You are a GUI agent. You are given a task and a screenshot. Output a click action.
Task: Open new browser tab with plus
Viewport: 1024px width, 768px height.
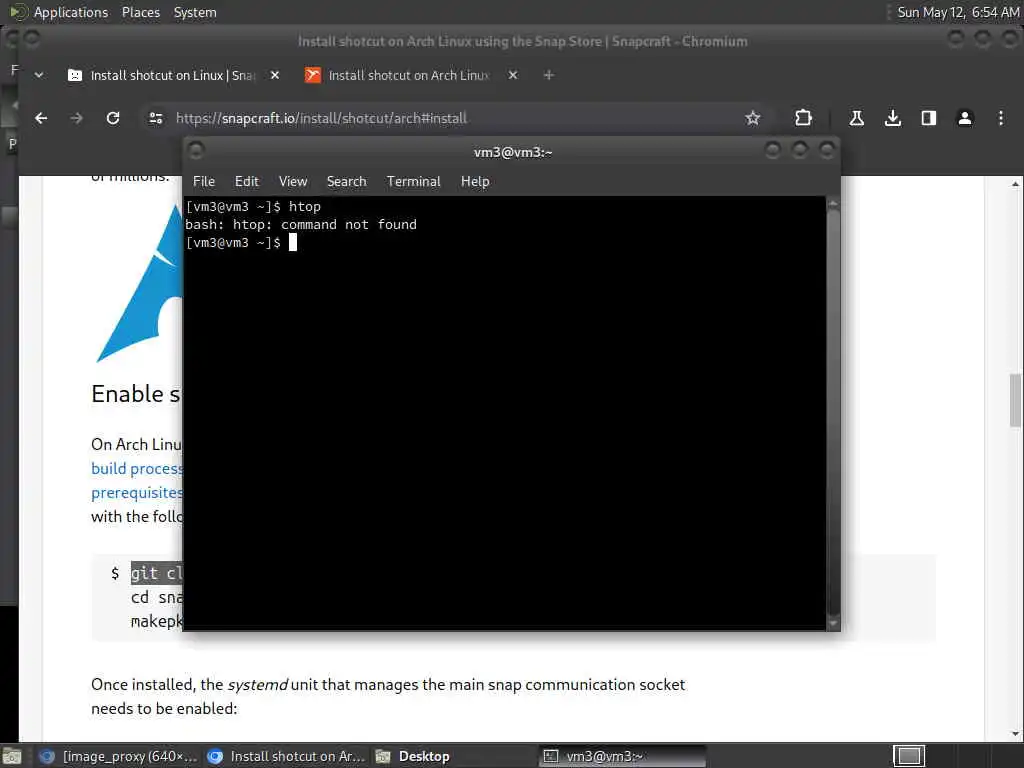click(x=549, y=75)
